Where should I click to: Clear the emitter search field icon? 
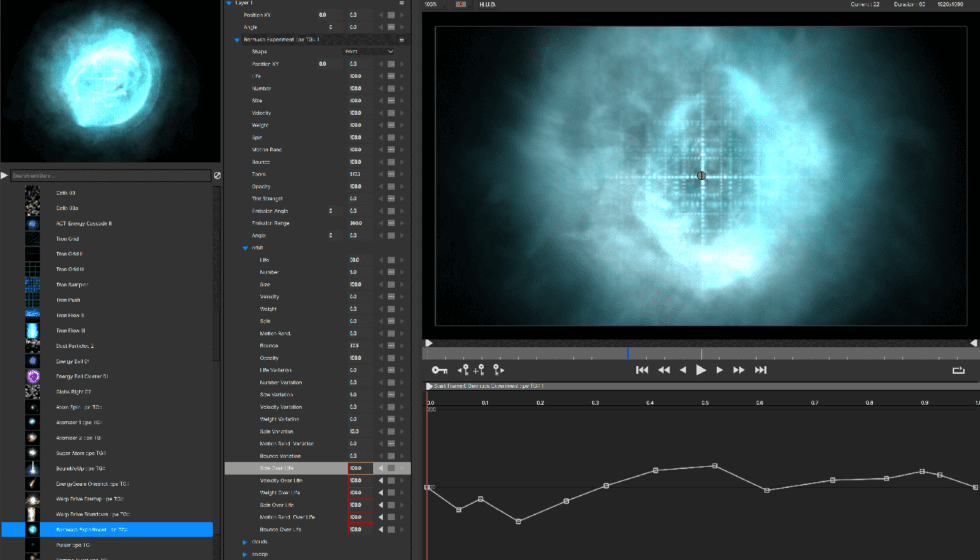pos(217,176)
